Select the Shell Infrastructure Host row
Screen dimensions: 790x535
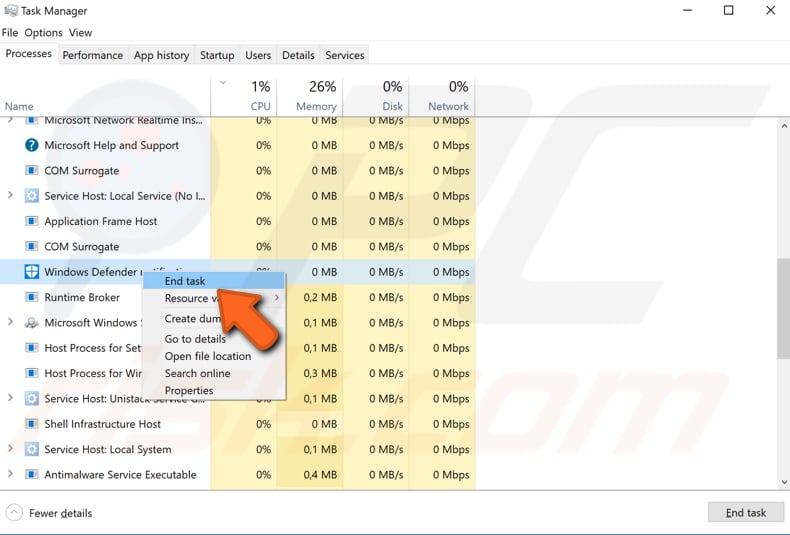[x=237, y=424]
